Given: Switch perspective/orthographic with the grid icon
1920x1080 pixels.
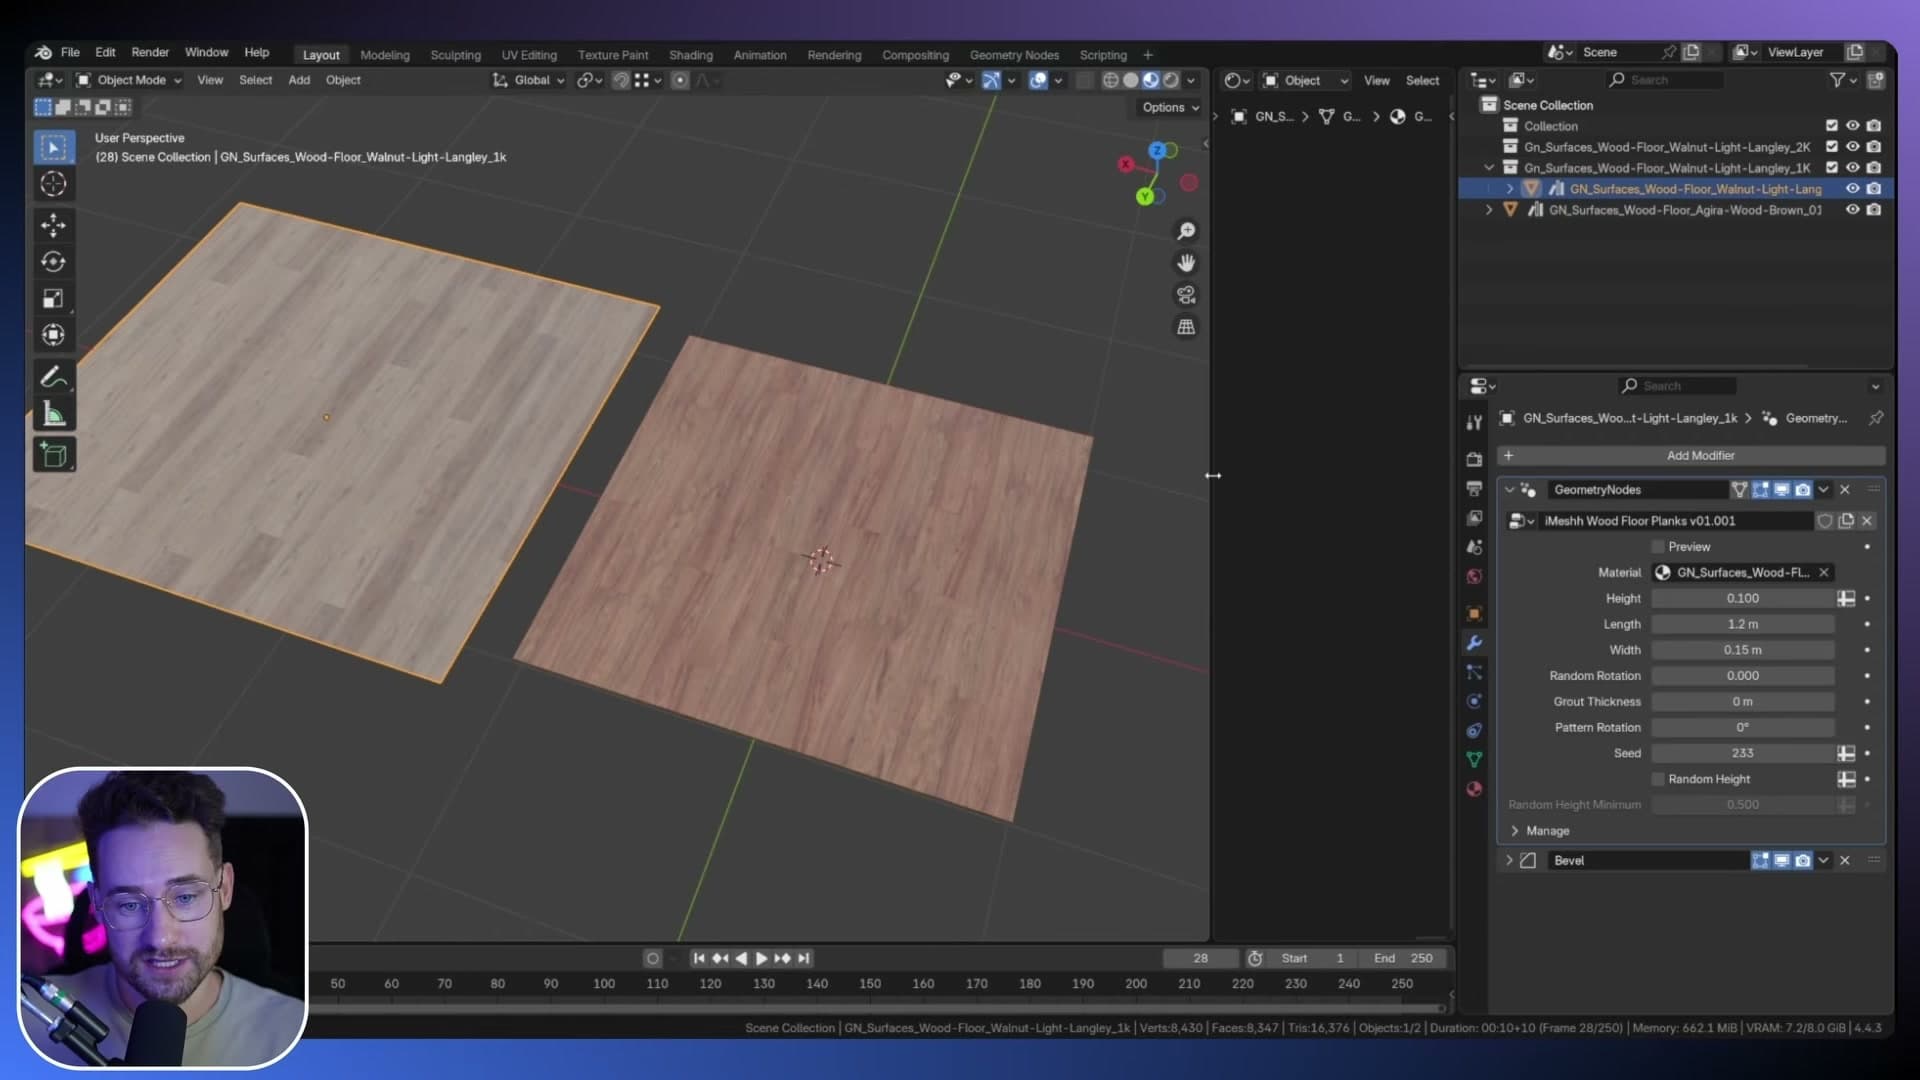Looking at the screenshot, I should point(1186,327).
